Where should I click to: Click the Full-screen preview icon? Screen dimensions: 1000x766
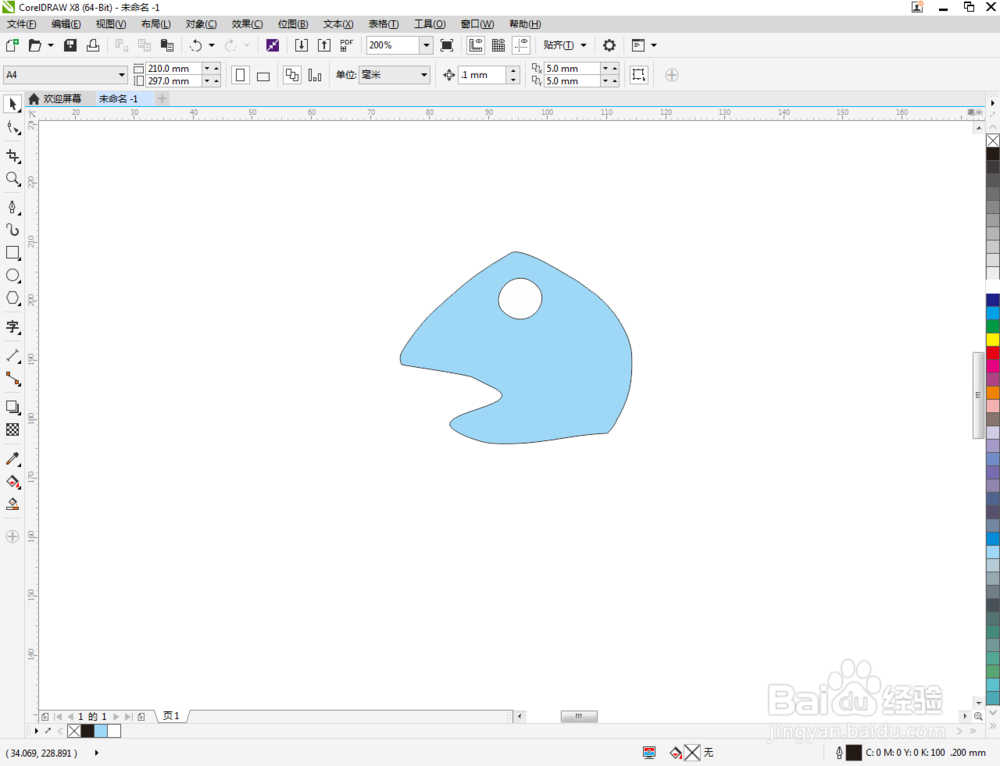(x=447, y=45)
